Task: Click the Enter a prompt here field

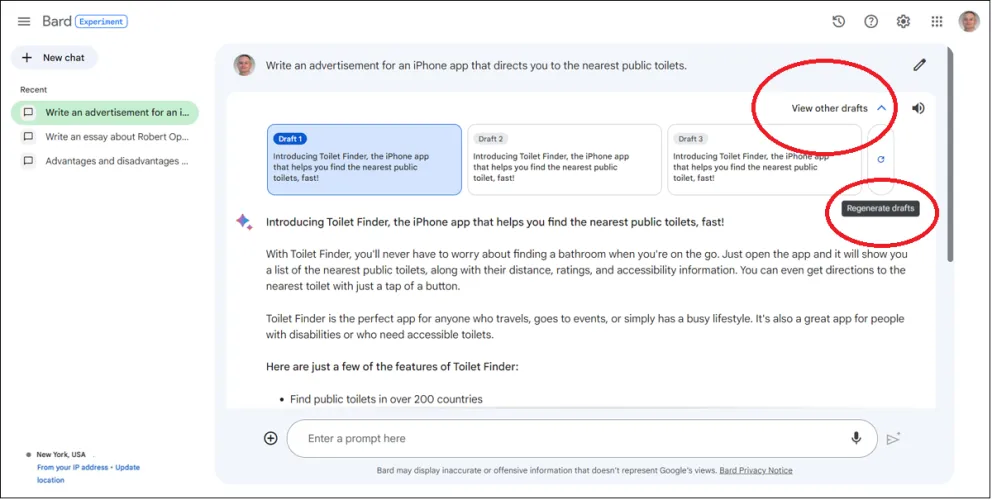Action: point(570,438)
